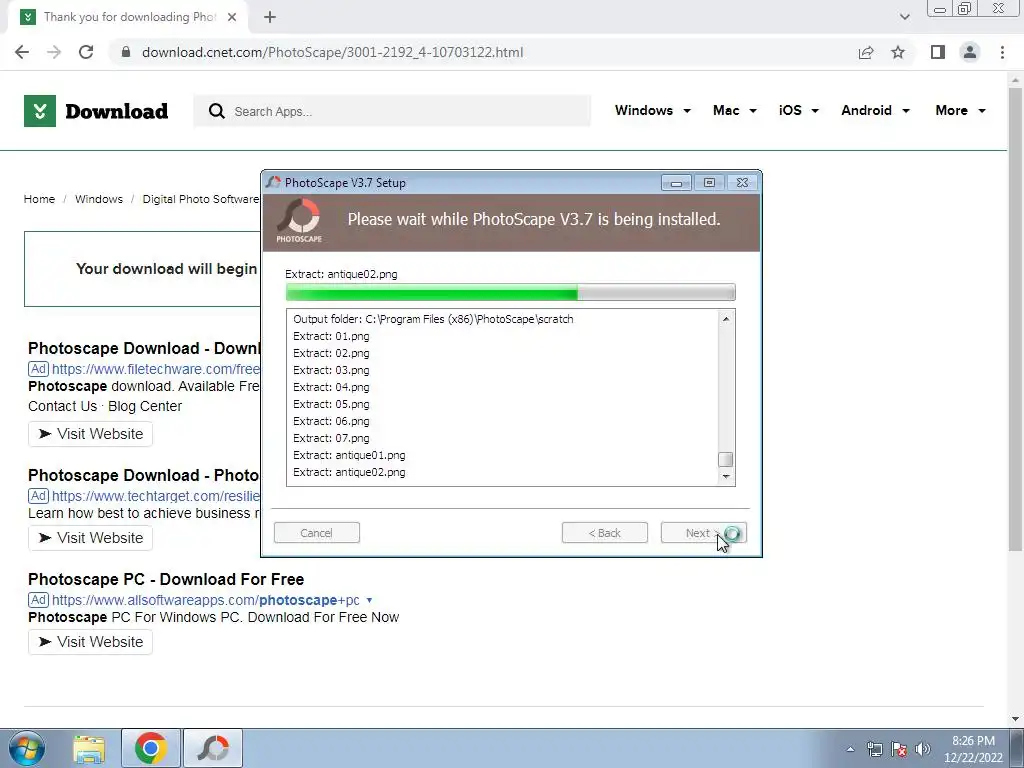This screenshot has height=768, width=1024.
Task: Open the network tray icon
Action: coord(874,750)
